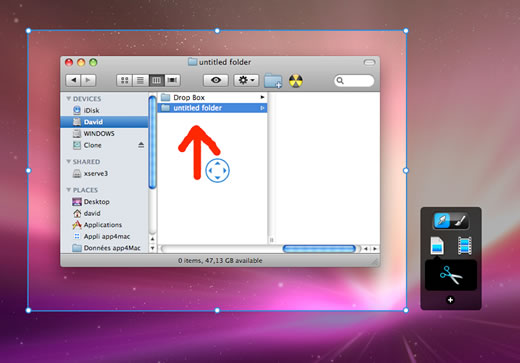The height and width of the screenshot is (363, 520).
Task: Select the untitled folder row
Action: pyautogui.click(x=212, y=108)
